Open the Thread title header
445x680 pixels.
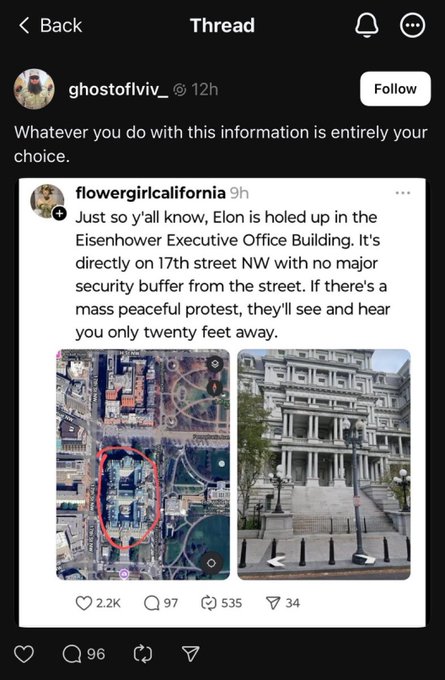(x=222, y=26)
